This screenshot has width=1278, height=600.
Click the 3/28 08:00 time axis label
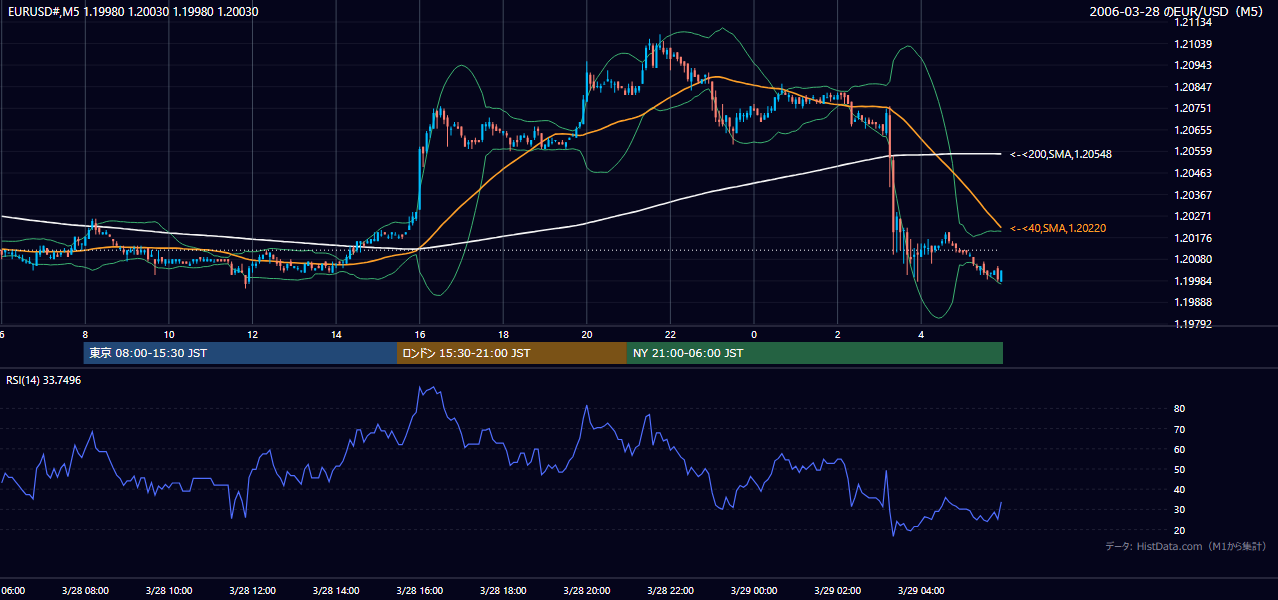point(84,590)
